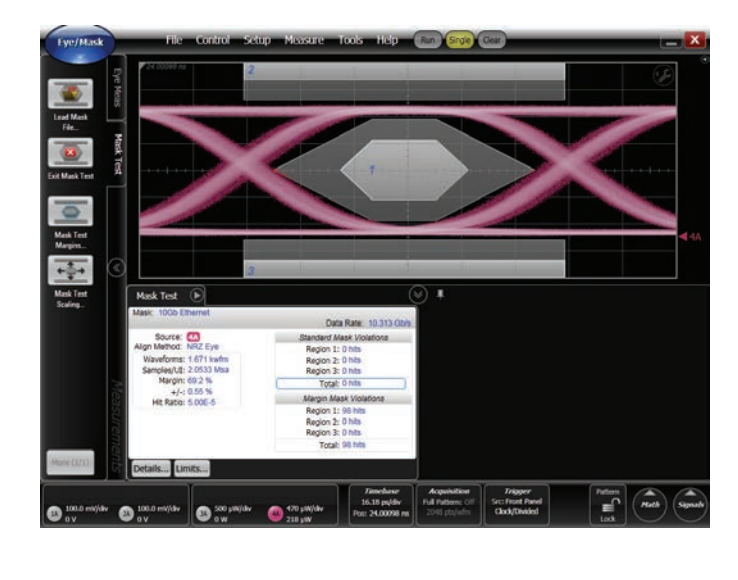Click the Single acquisition button

tap(460, 40)
